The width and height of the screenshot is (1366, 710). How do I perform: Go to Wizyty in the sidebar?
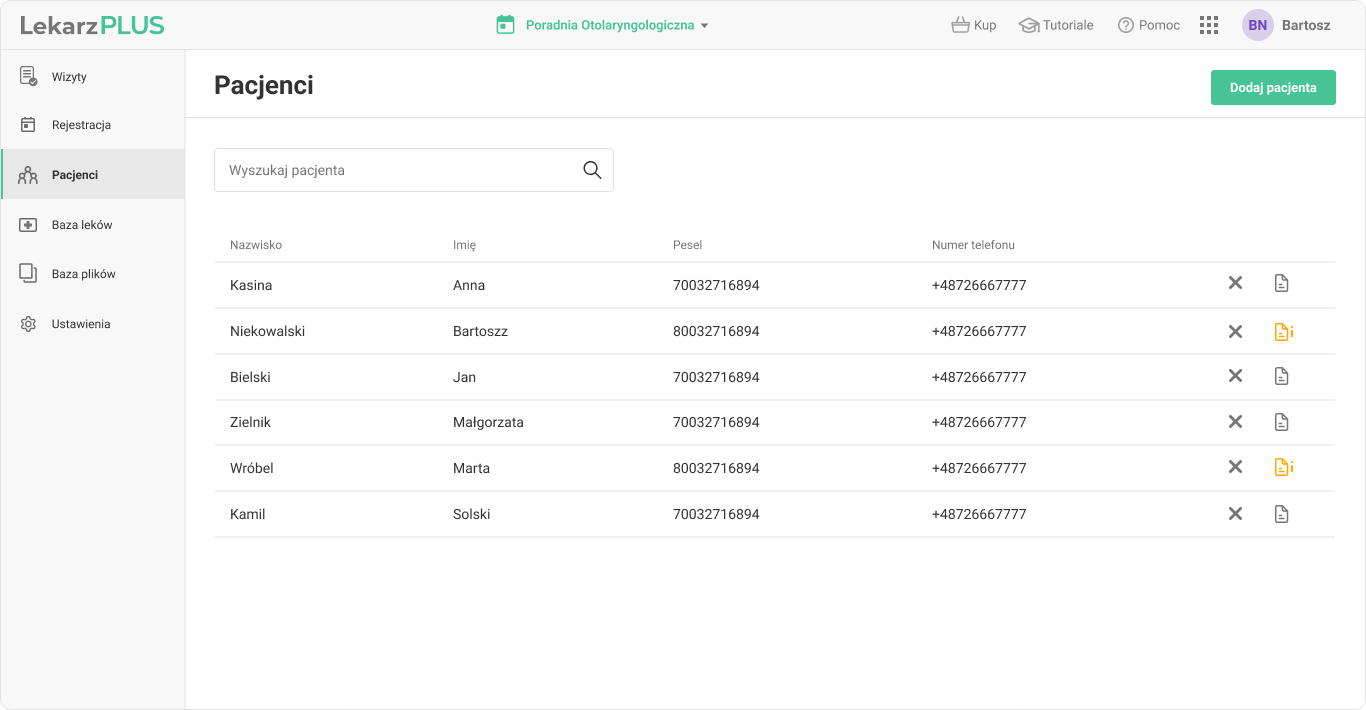point(69,77)
